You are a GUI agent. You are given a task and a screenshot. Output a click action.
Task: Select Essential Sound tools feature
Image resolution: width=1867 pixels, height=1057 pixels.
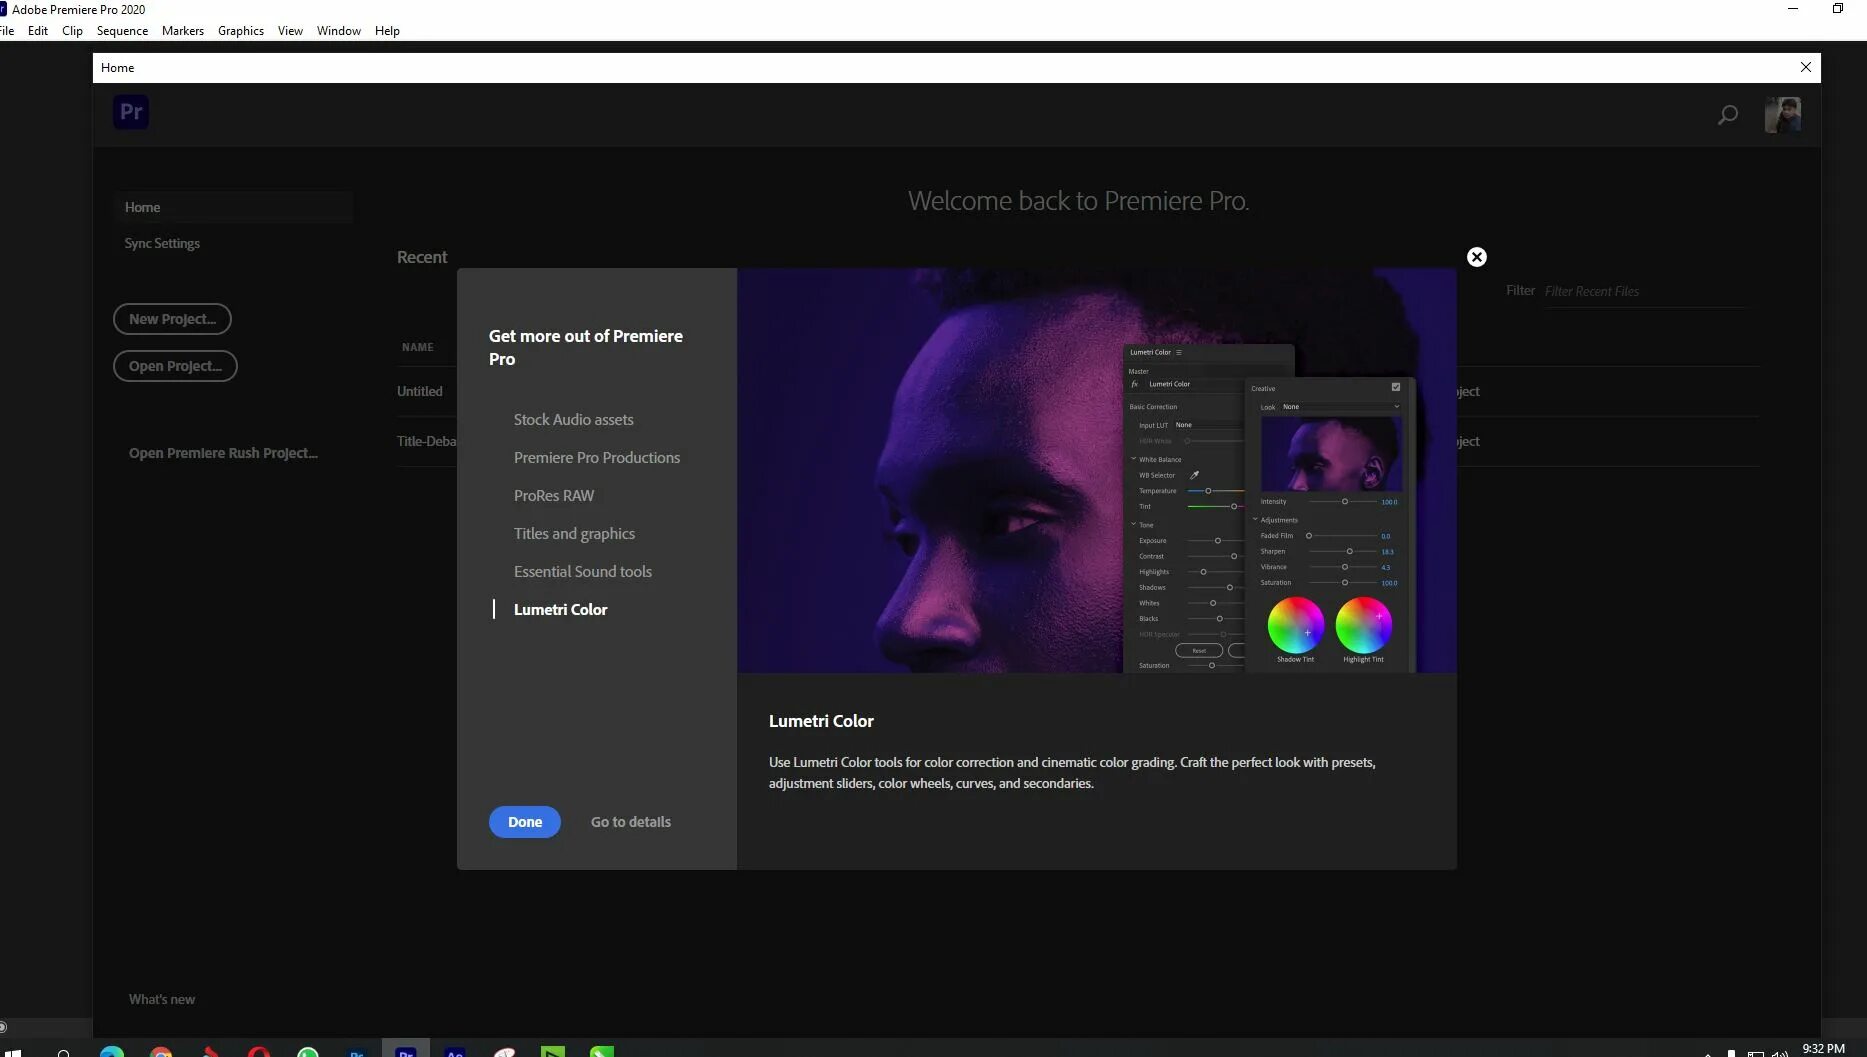coord(583,572)
